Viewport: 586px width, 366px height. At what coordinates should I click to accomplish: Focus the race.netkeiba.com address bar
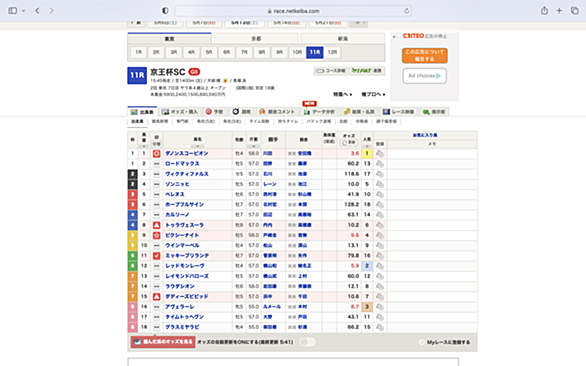[x=293, y=11]
